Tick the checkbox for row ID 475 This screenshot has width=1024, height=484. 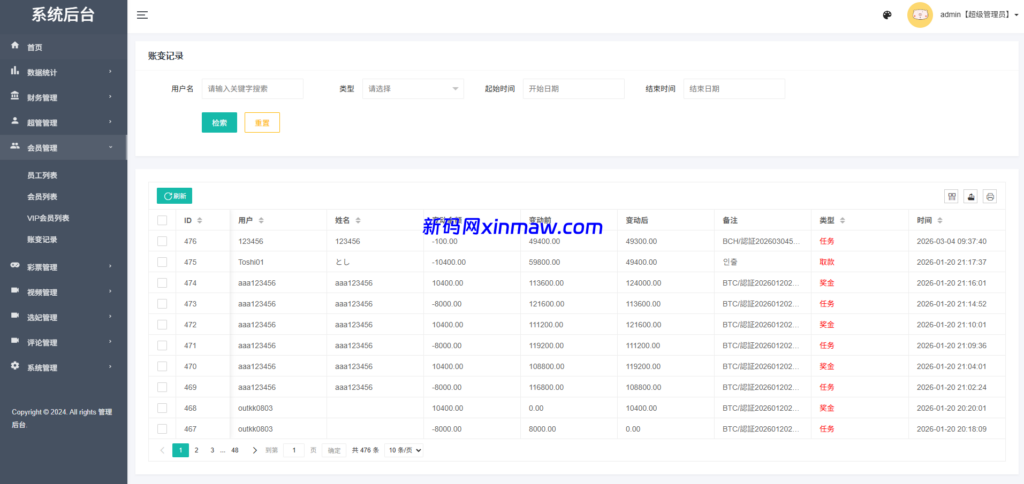[162, 262]
